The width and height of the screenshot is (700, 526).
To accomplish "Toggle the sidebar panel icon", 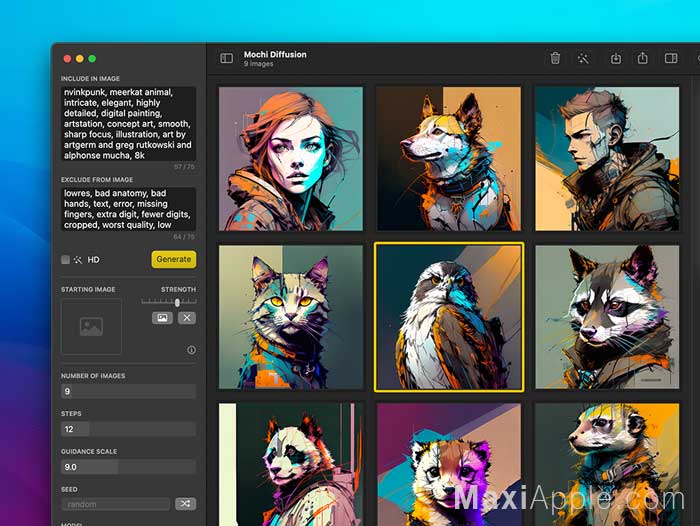I will click(226, 58).
